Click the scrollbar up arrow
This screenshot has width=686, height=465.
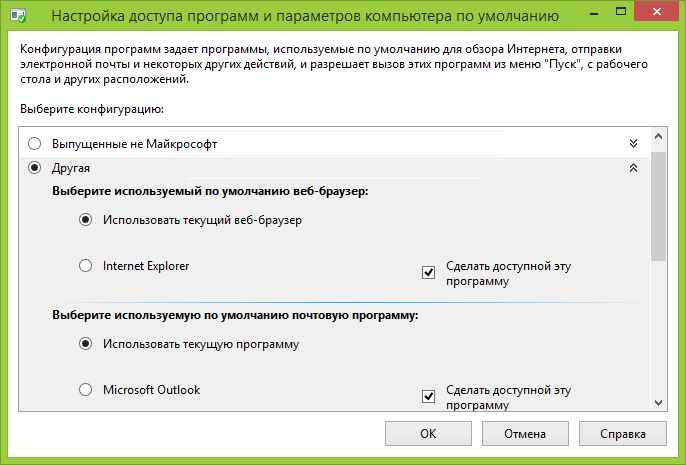658,137
